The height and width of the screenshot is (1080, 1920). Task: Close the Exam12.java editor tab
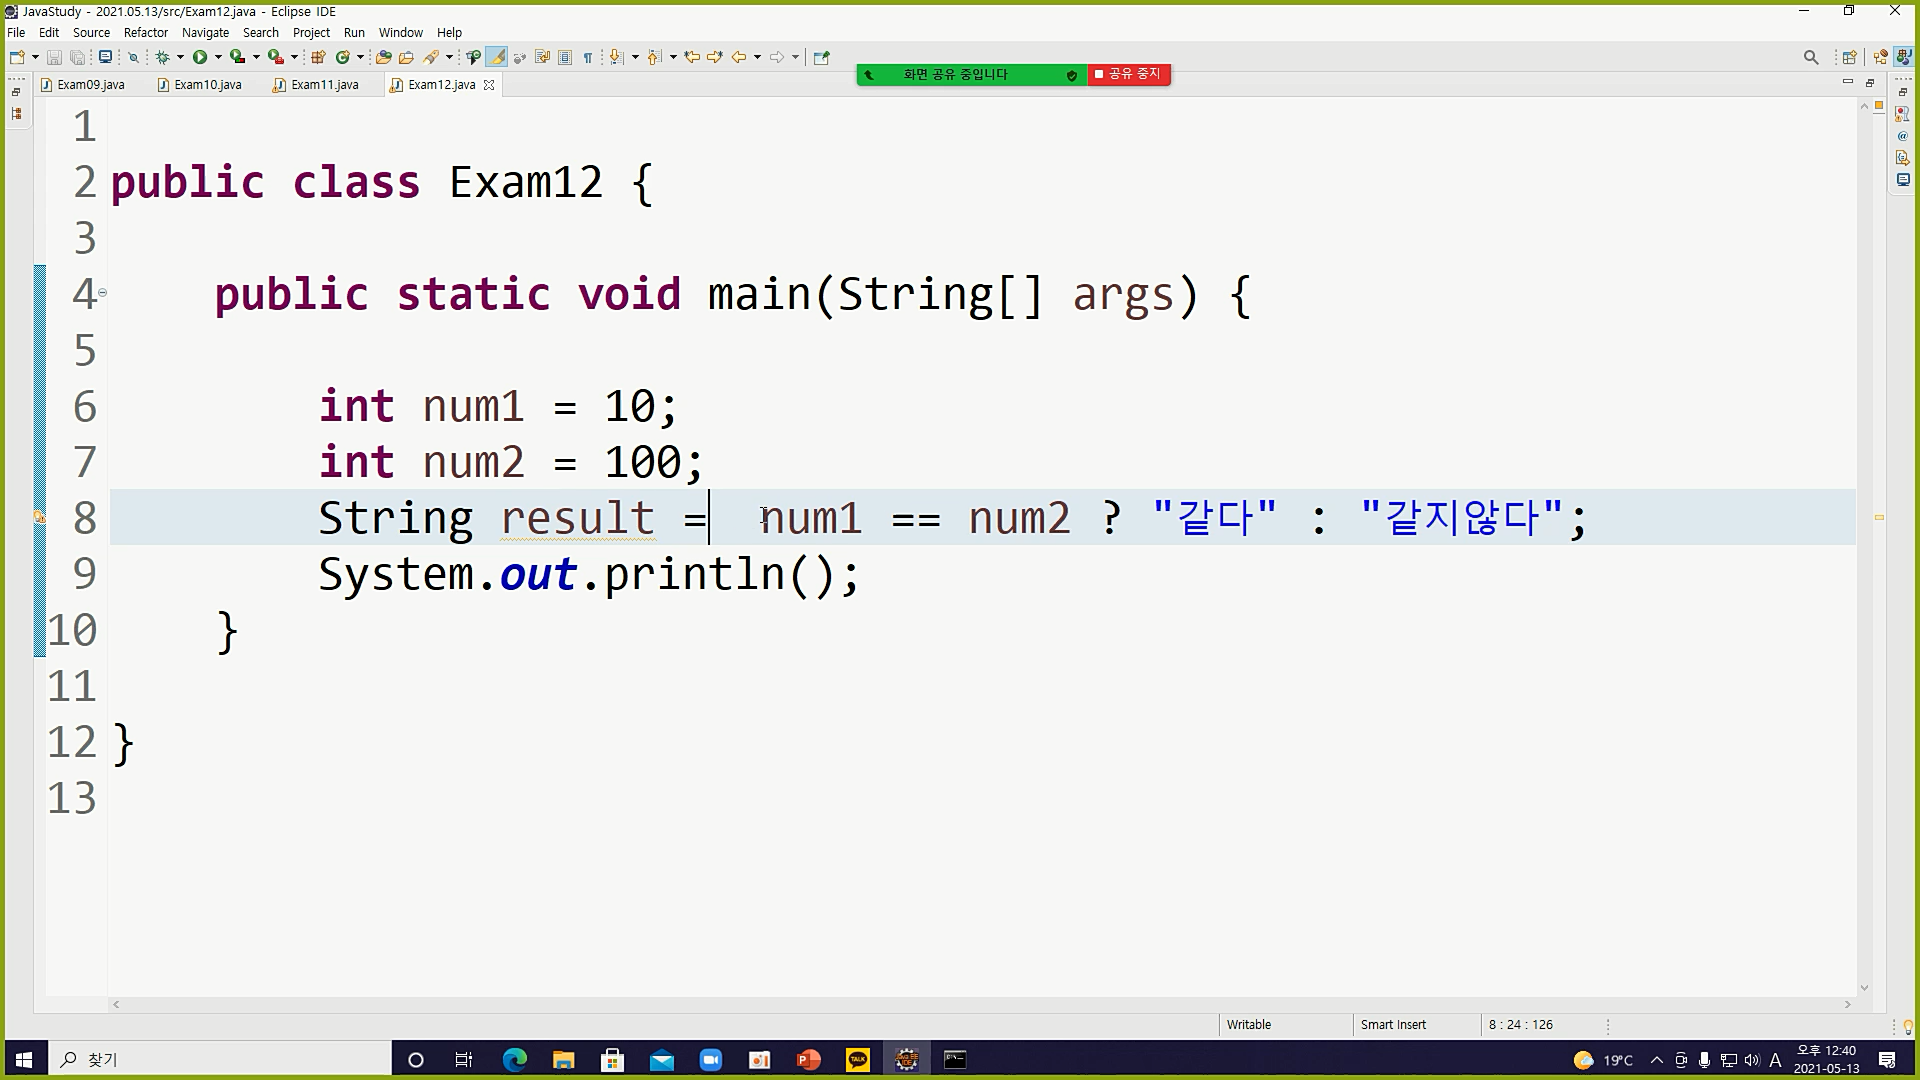489,85
